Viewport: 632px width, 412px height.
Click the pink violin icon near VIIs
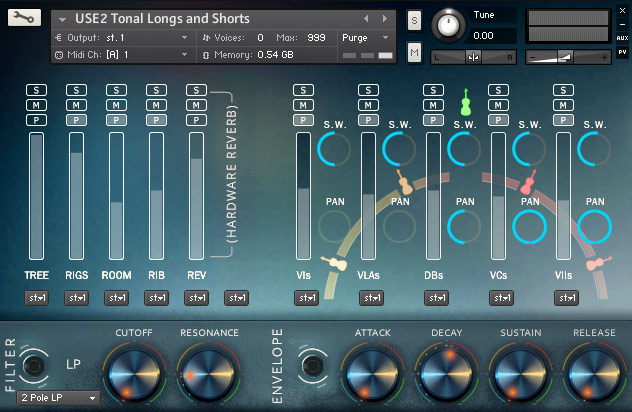[x=599, y=263]
